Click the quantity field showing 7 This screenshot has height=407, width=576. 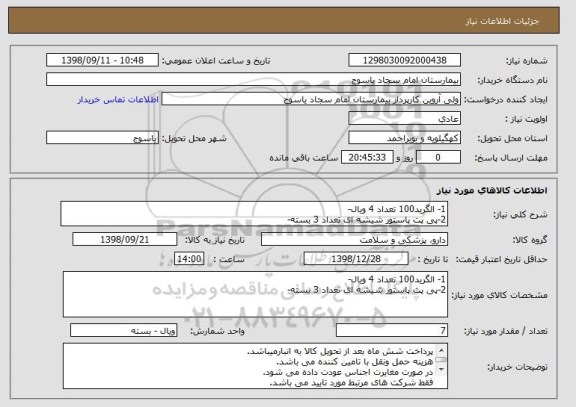392,330
